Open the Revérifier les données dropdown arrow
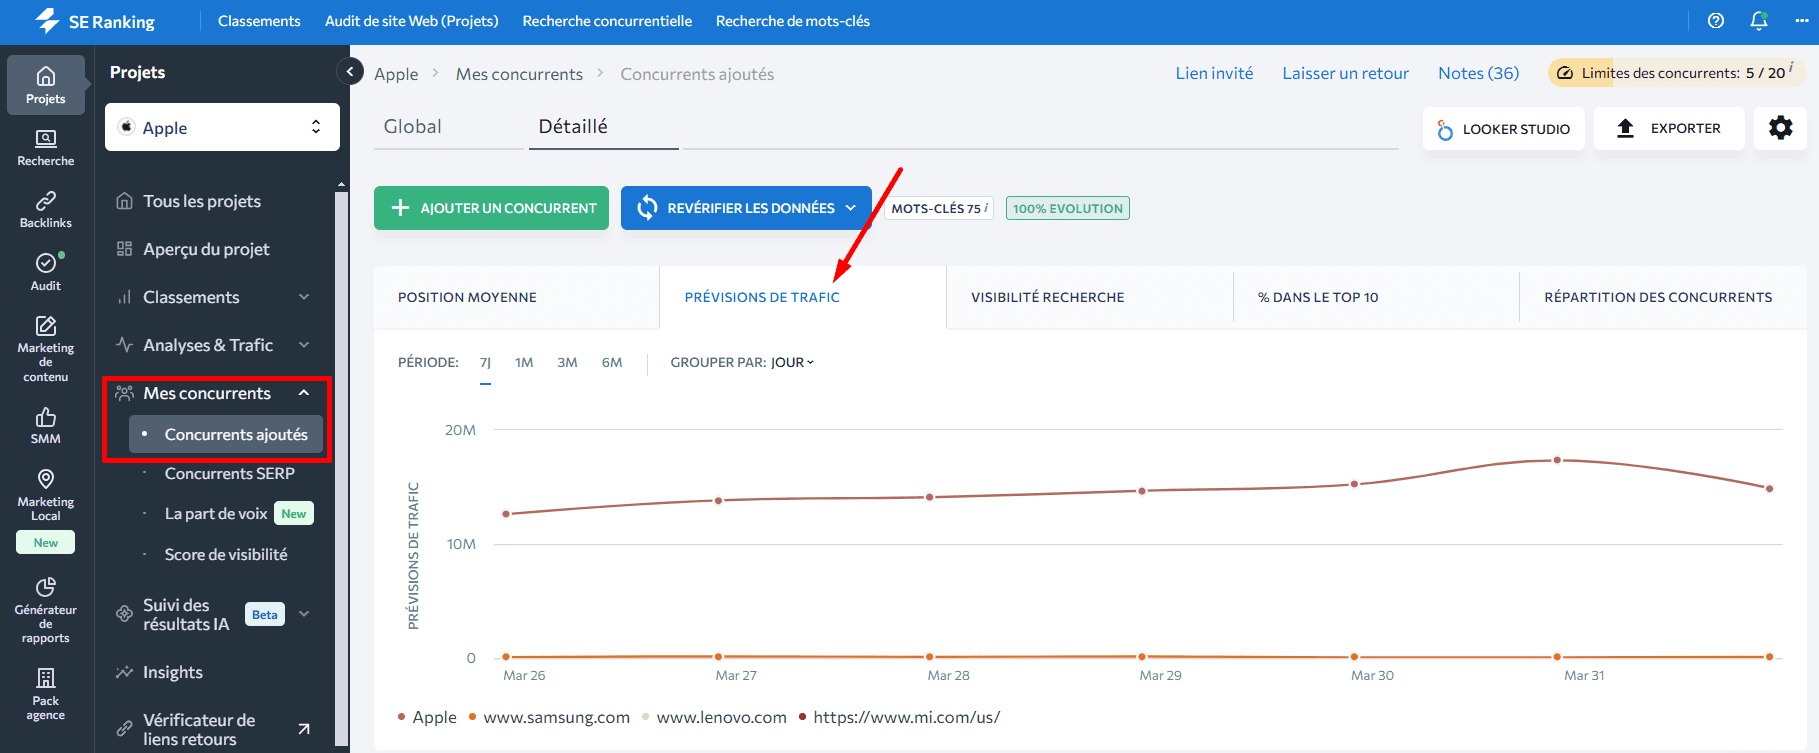1819x753 pixels. coord(851,208)
